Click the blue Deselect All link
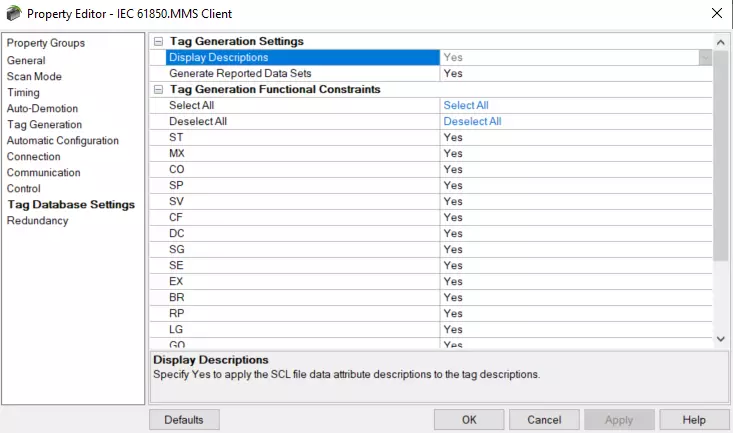Viewport: 733px width, 433px height. click(x=472, y=122)
